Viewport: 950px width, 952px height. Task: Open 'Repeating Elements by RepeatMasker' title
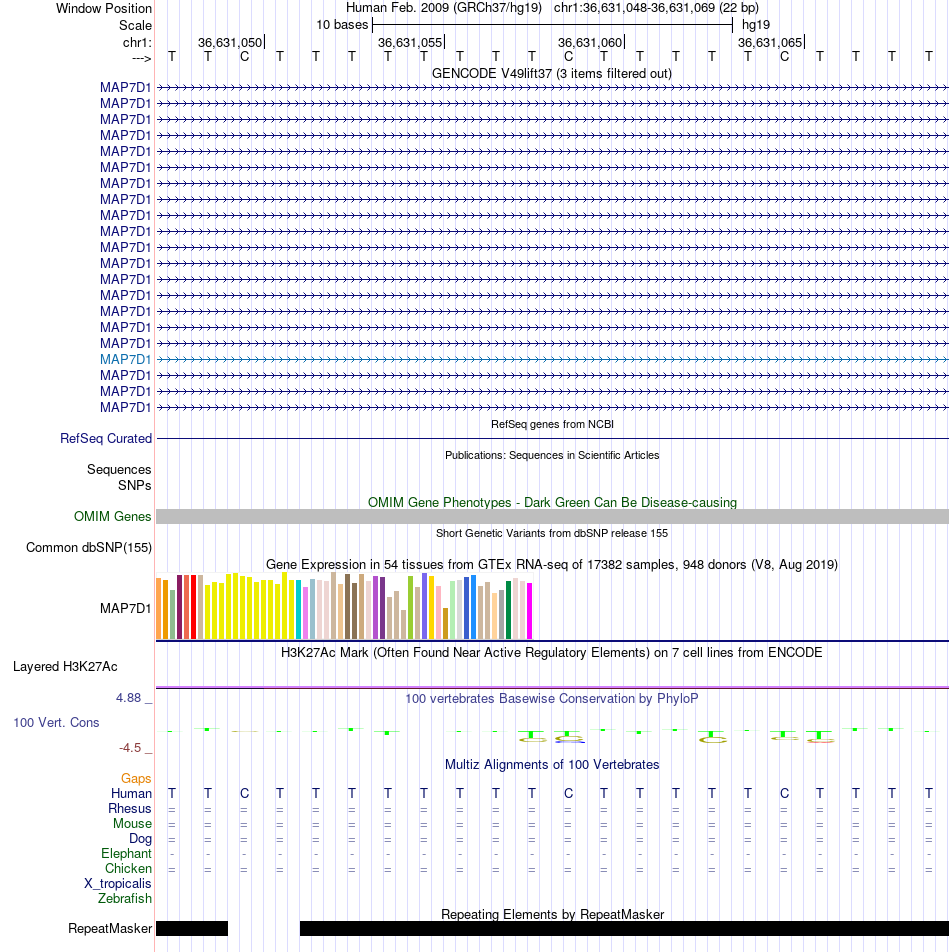tap(552, 915)
